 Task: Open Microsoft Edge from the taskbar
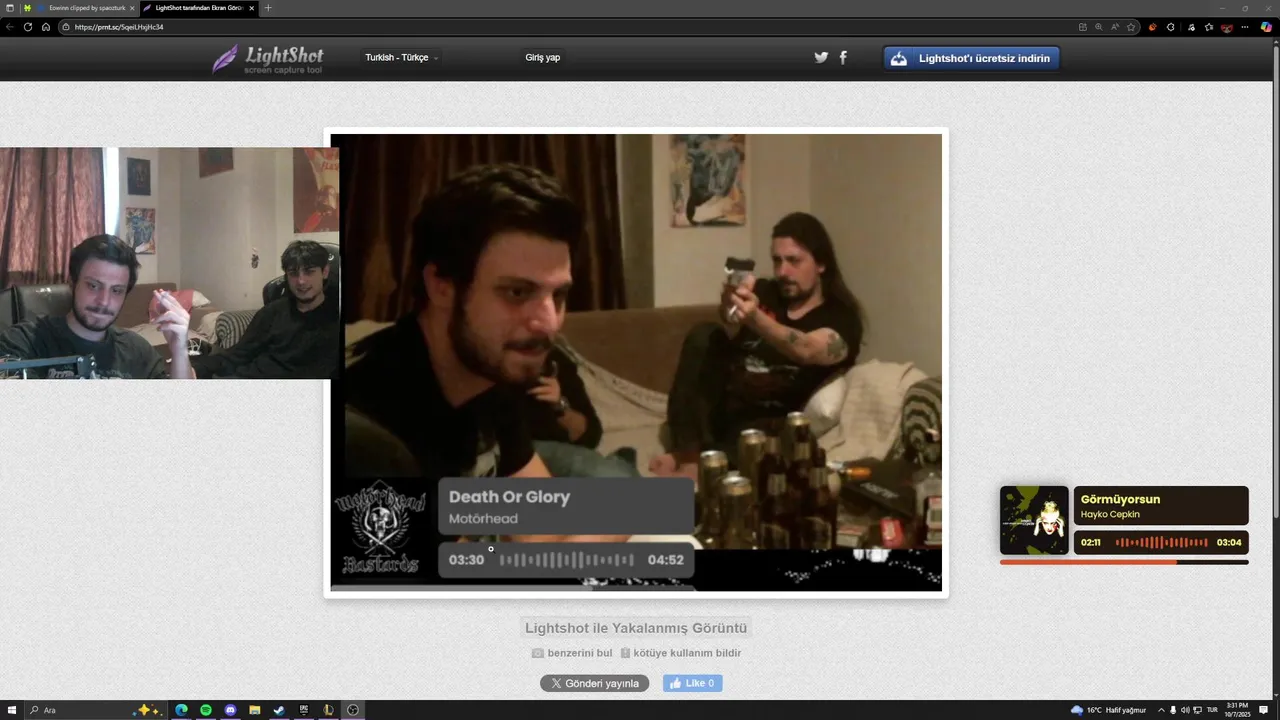pyautogui.click(x=182, y=710)
